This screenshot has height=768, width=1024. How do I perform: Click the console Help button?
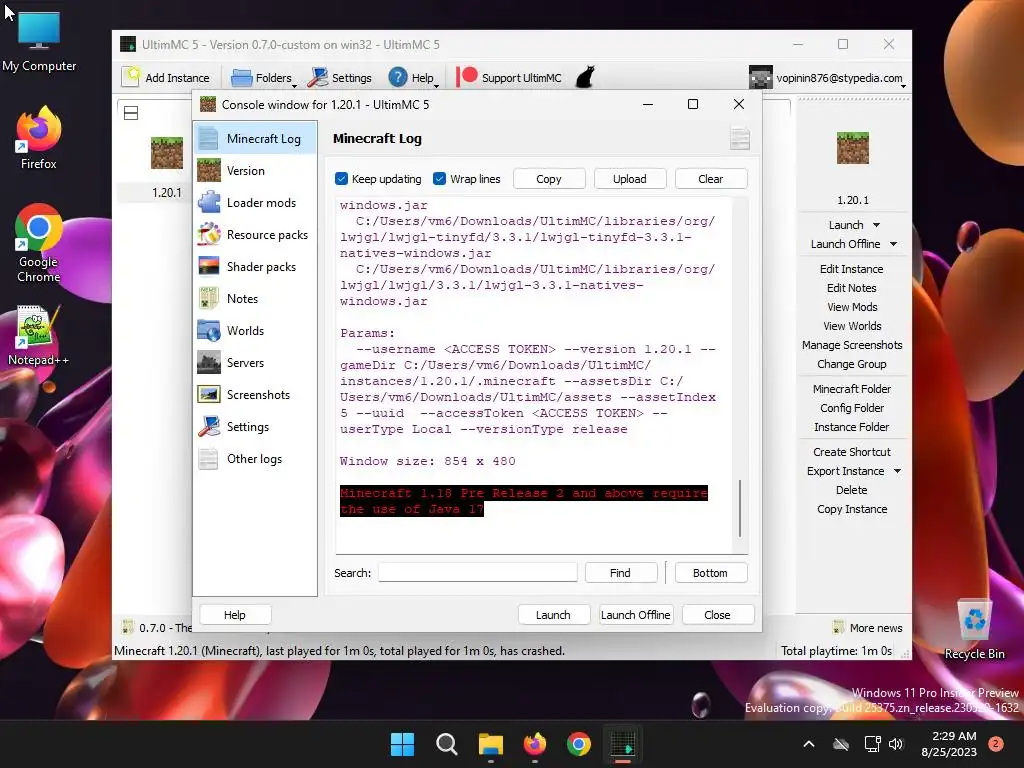235,615
